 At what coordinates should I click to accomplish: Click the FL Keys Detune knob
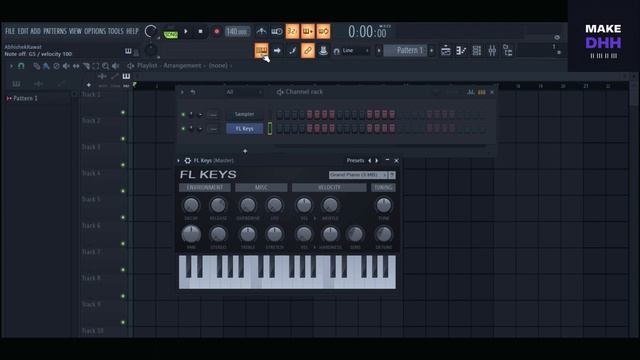coord(383,234)
